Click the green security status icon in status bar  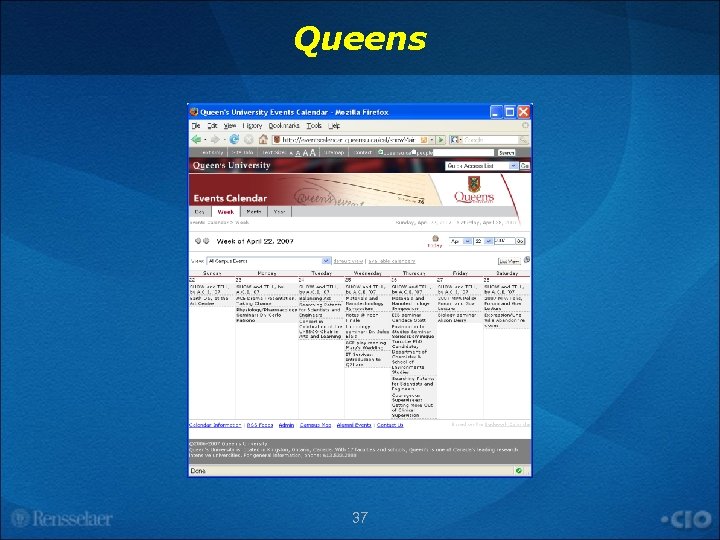pos(519,471)
